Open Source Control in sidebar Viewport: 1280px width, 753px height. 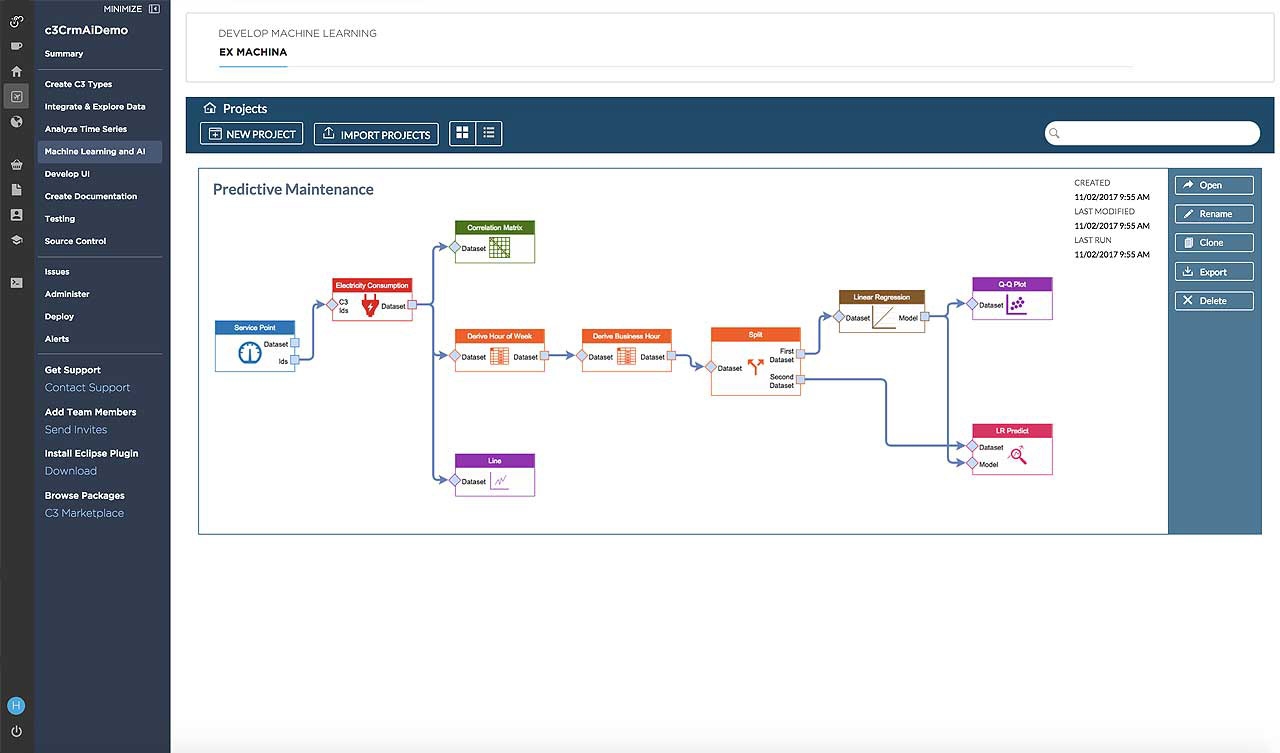click(x=75, y=241)
